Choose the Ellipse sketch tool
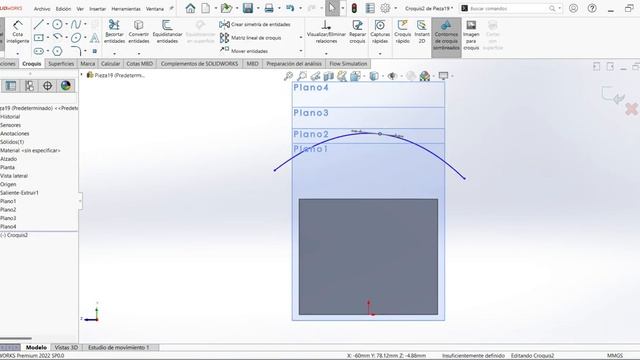This screenshot has height=360, width=640. point(76,38)
